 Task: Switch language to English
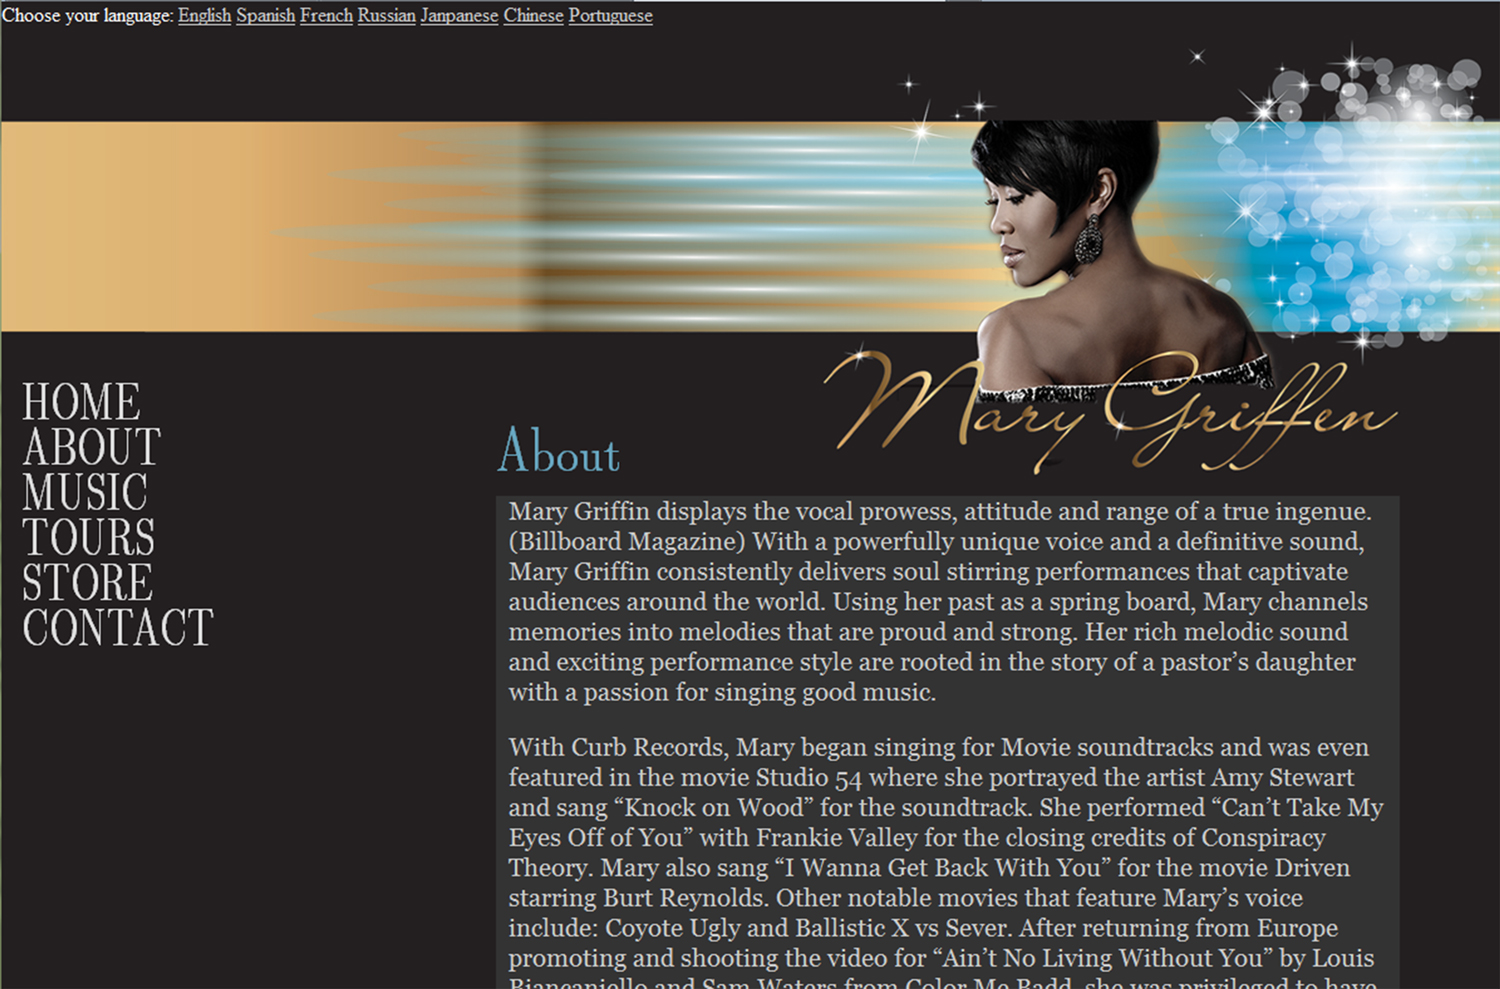204,16
